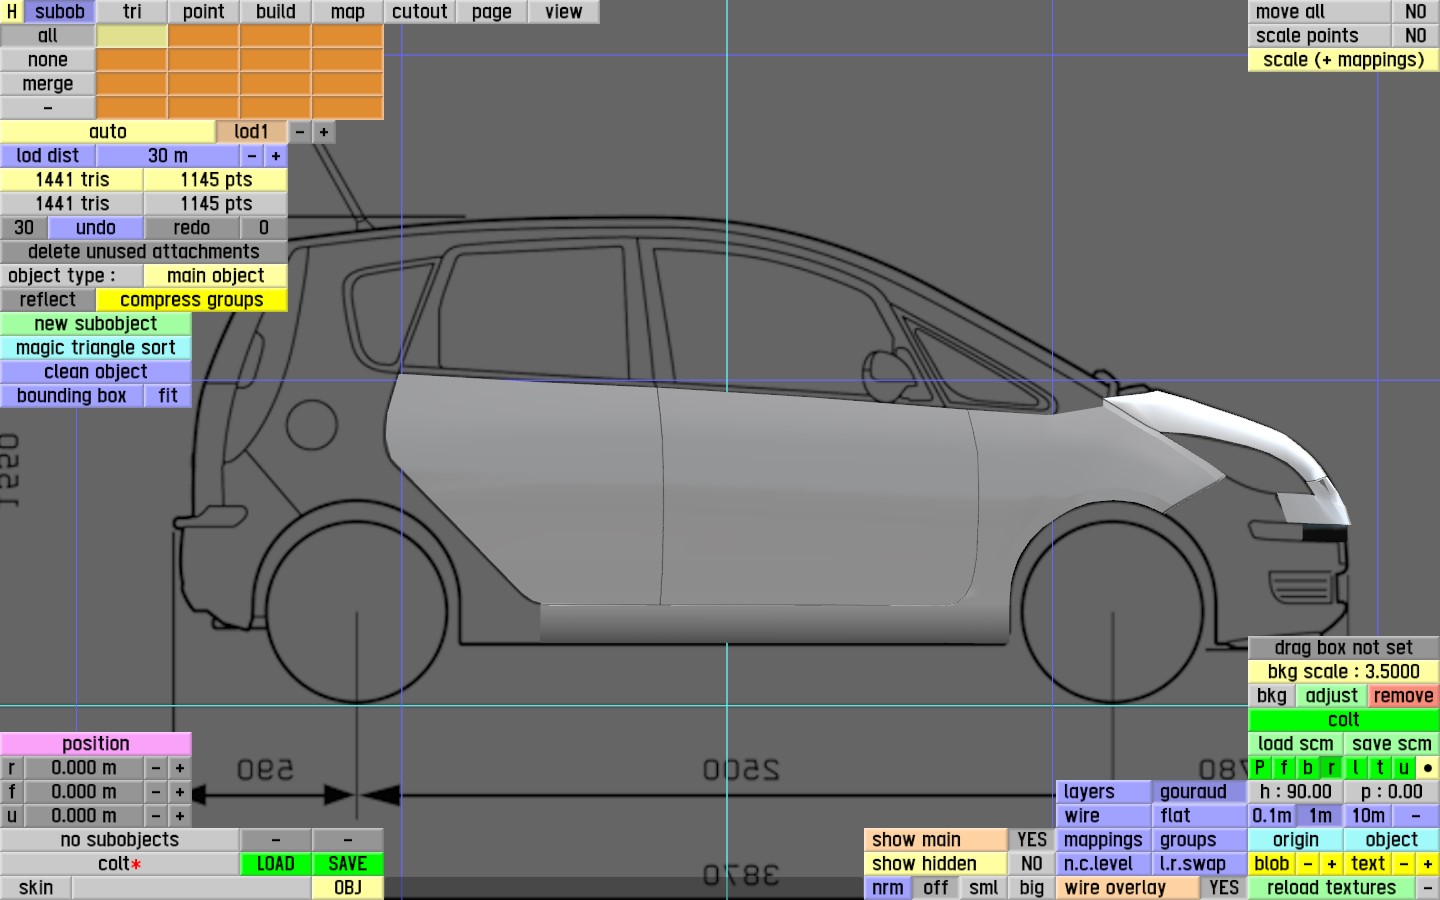Click the l.r.swap button
Screen dimensions: 1440x900
click(x=1200, y=864)
